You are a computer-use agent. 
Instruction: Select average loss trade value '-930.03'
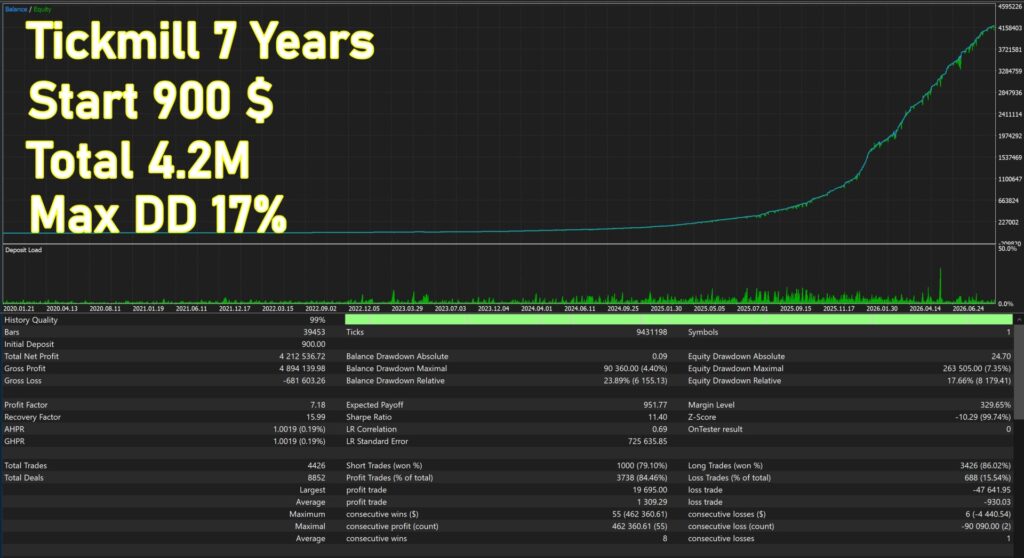[997, 502]
